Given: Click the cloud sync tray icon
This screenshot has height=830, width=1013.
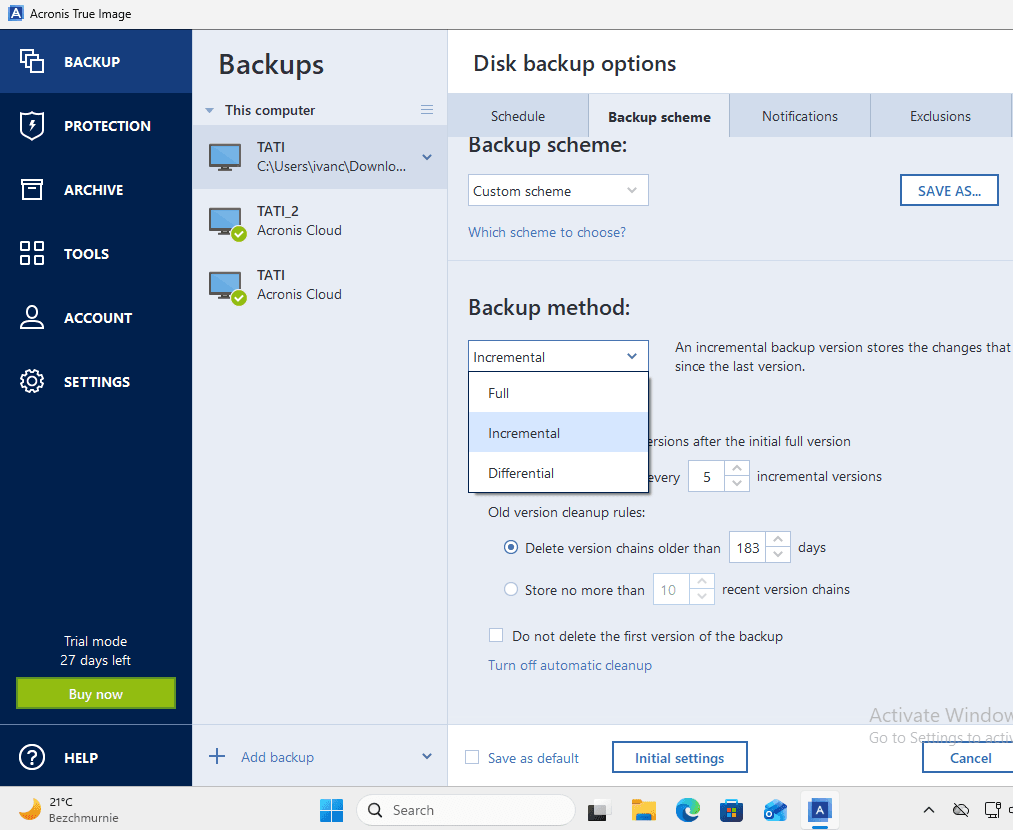Looking at the screenshot, I should click(961, 810).
